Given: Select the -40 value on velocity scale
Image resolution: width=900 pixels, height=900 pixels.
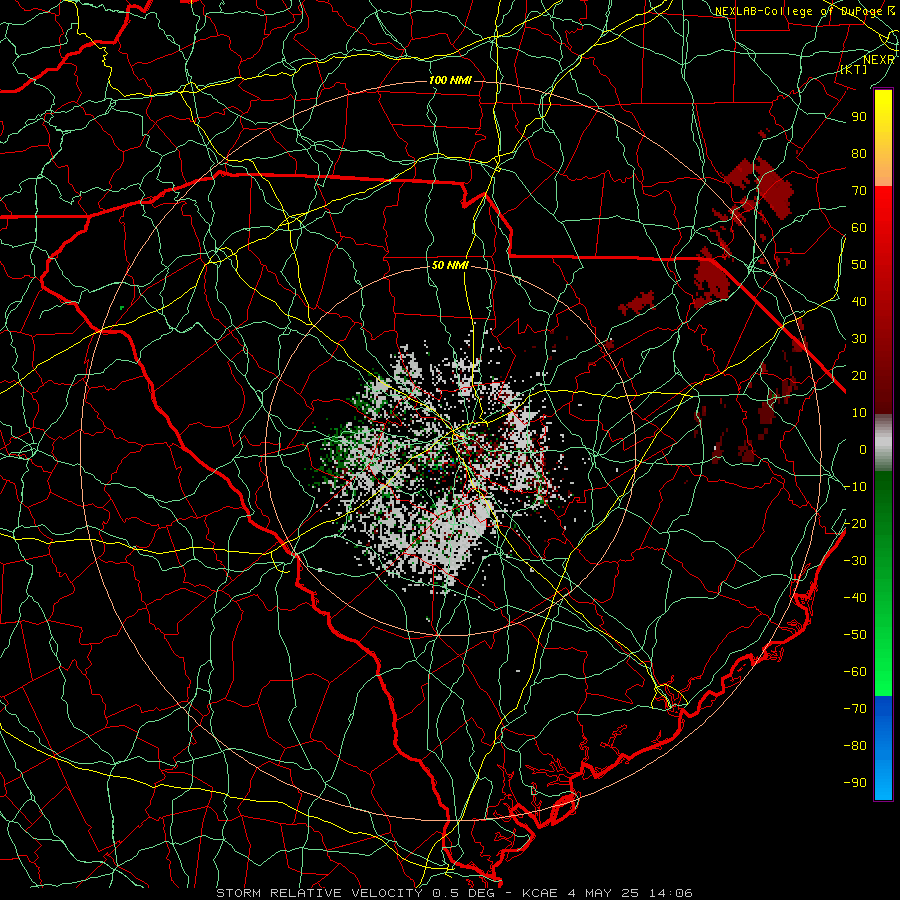Looking at the screenshot, I should (x=855, y=598).
